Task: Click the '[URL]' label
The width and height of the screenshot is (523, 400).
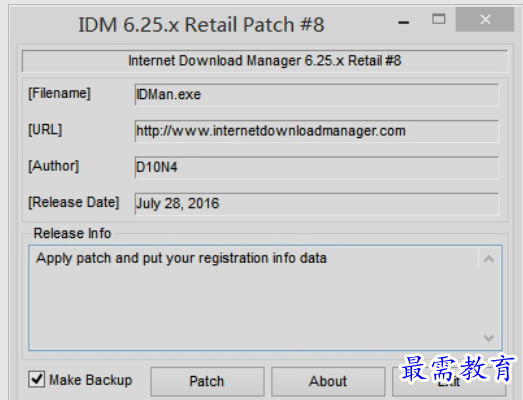Action: [45, 129]
